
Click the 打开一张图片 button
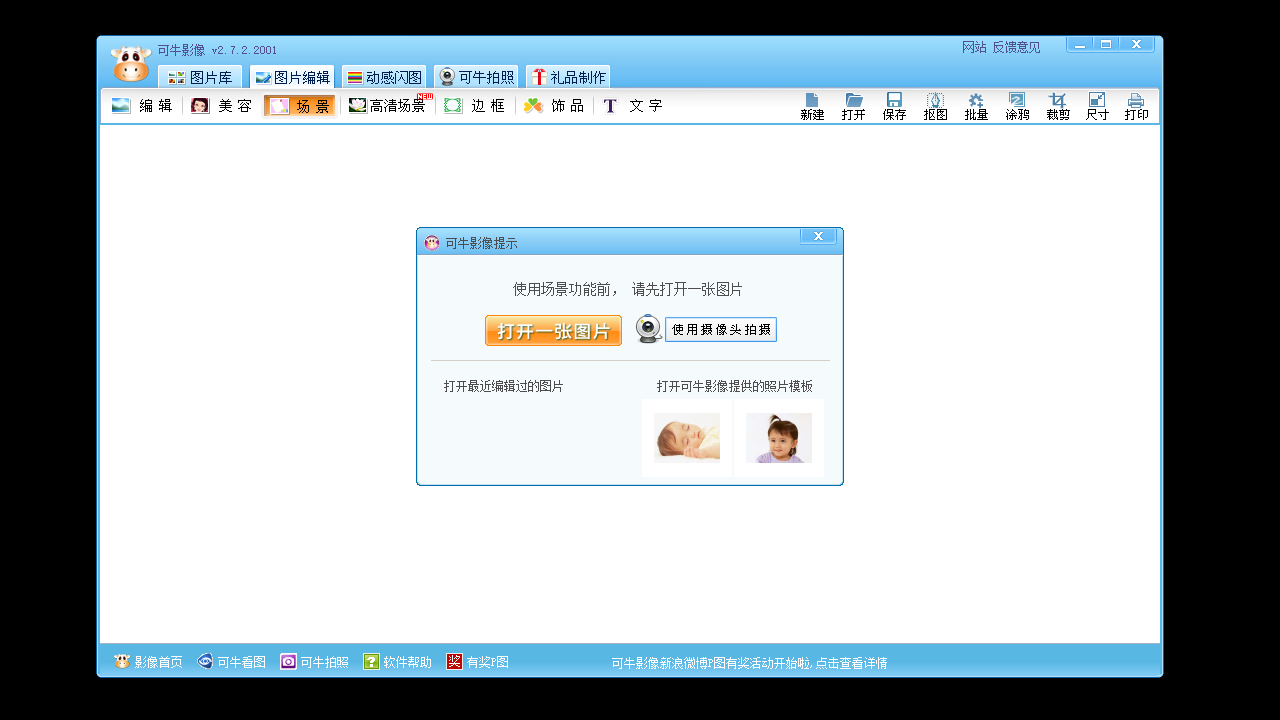(553, 330)
